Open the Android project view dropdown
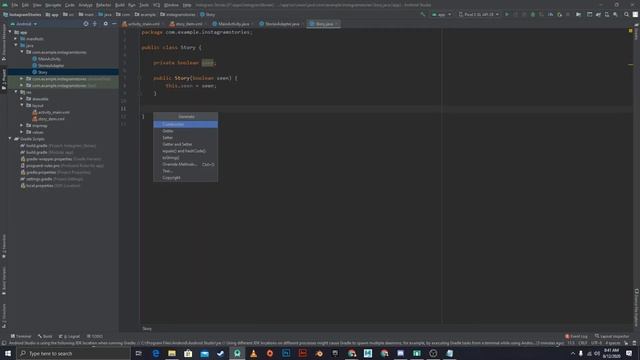Screen dimensions: 640x360 24,24
